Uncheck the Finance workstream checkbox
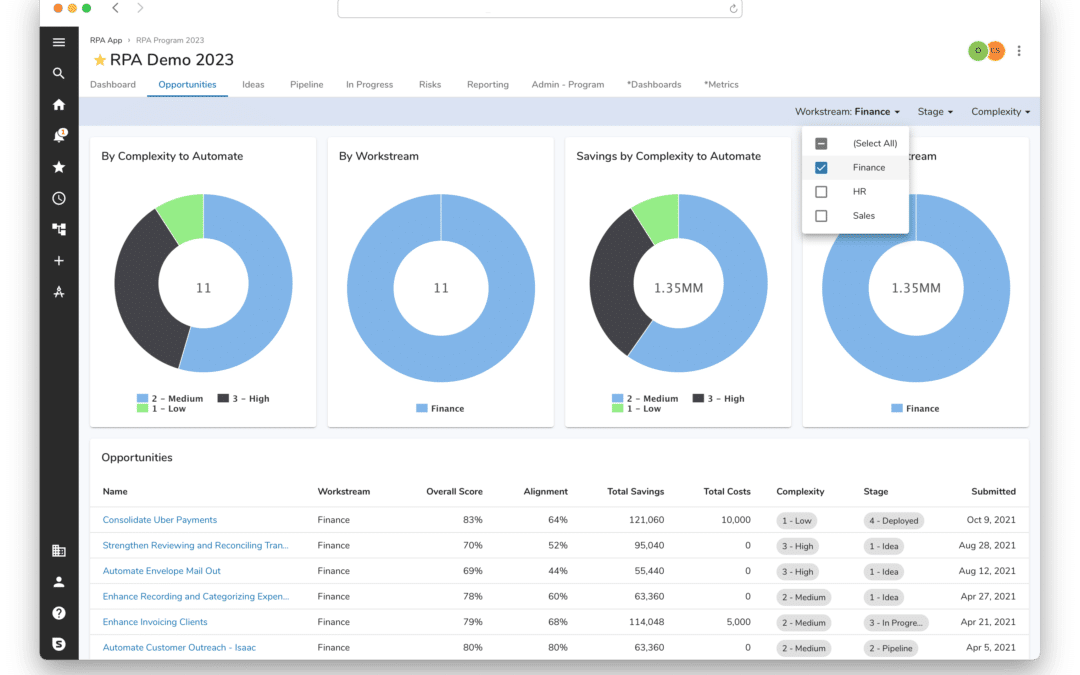 coord(821,168)
